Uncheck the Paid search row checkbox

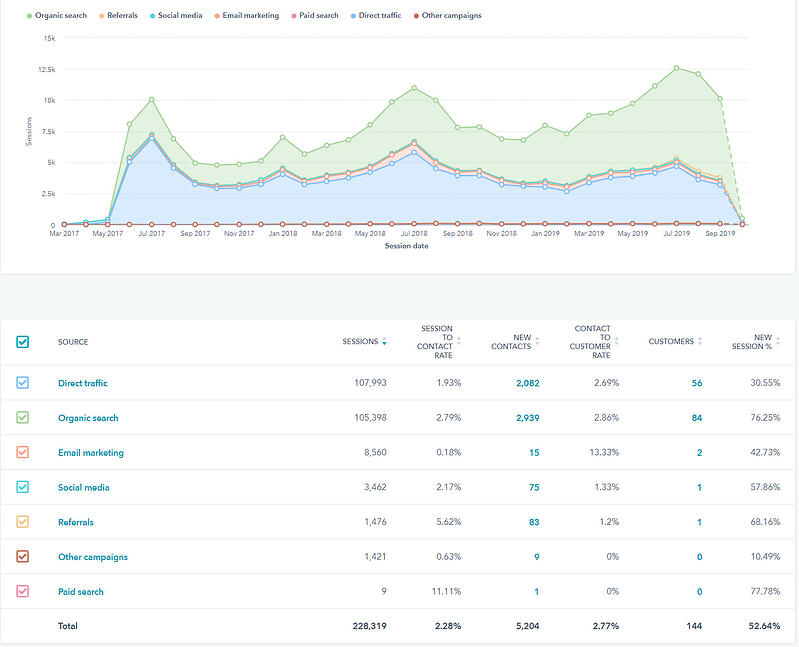pyautogui.click(x=22, y=591)
